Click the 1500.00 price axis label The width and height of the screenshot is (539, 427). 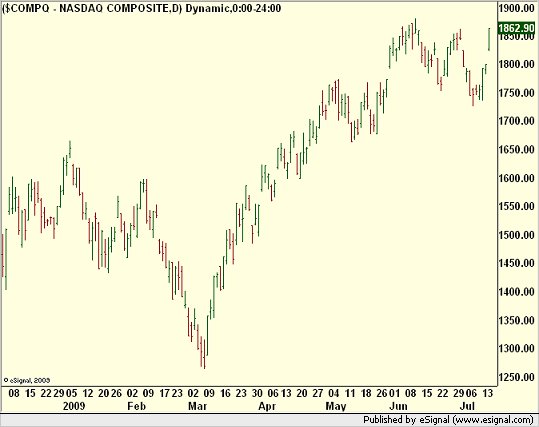[x=517, y=235]
